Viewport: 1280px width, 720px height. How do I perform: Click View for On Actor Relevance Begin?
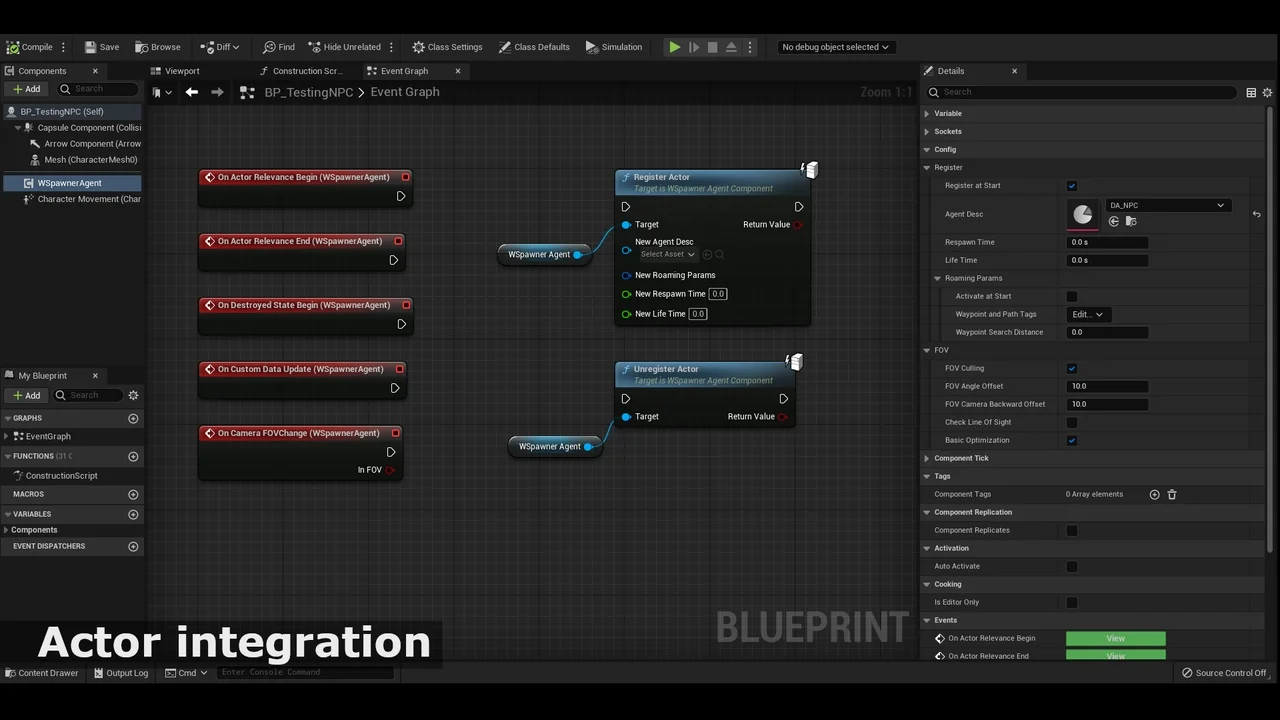[1115, 638]
